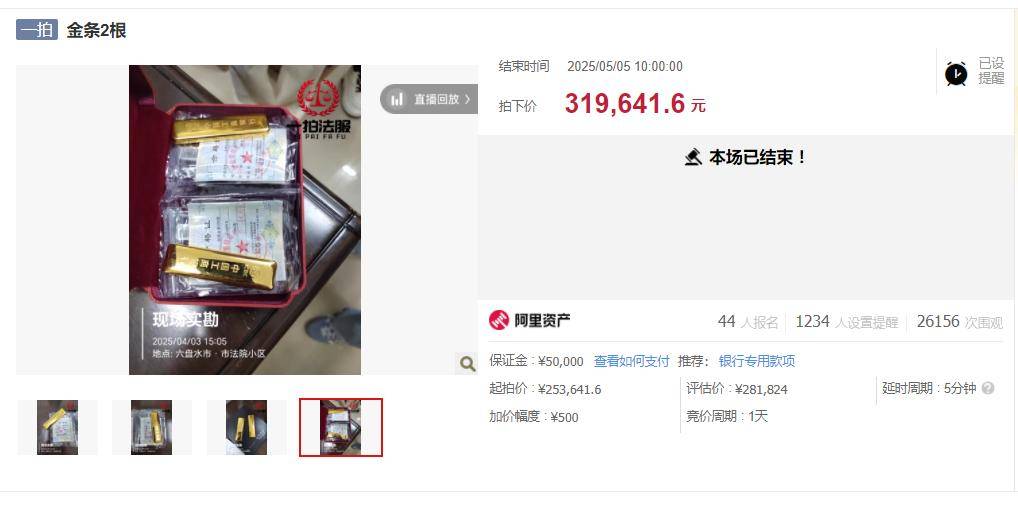Click the help question mark beside 延时周期
This screenshot has width=1018, height=505.
coord(987,389)
